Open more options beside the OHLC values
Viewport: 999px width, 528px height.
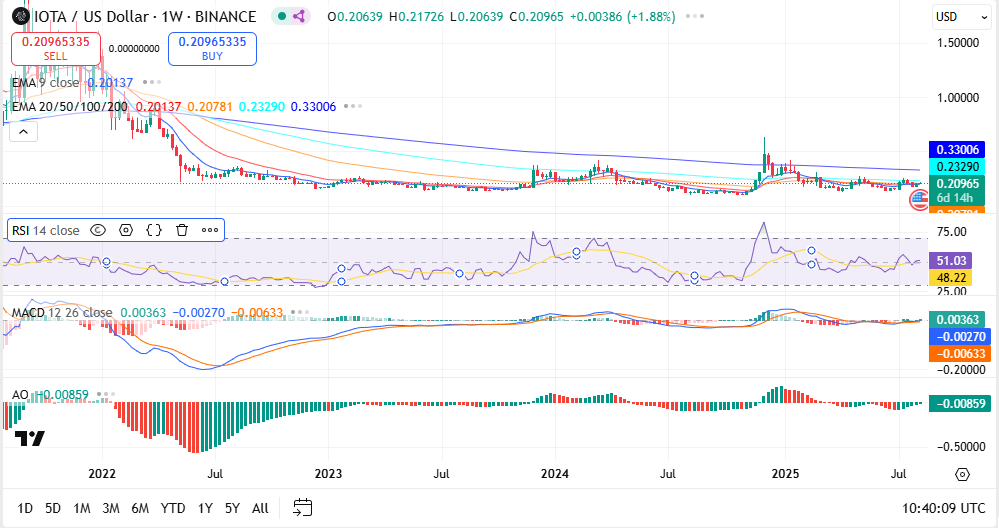click(695, 17)
